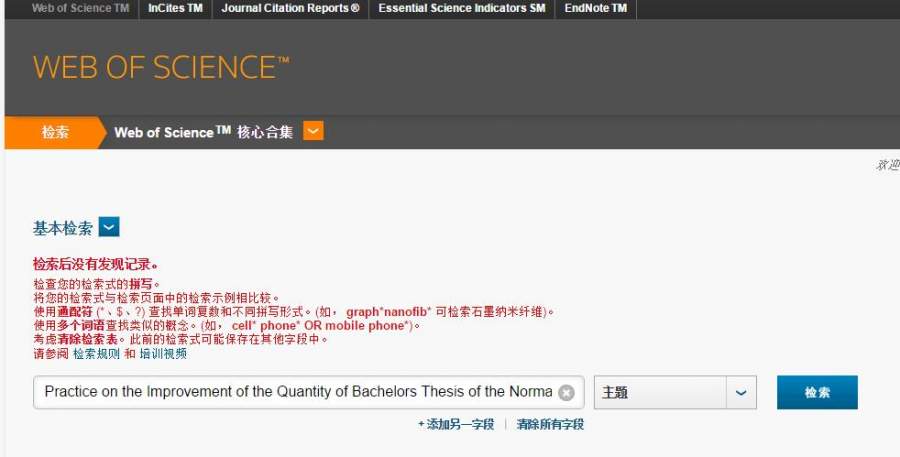Switch to InCites TM tab
The width and height of the screenshot is (900, 457).
click(x=175, y=9)
